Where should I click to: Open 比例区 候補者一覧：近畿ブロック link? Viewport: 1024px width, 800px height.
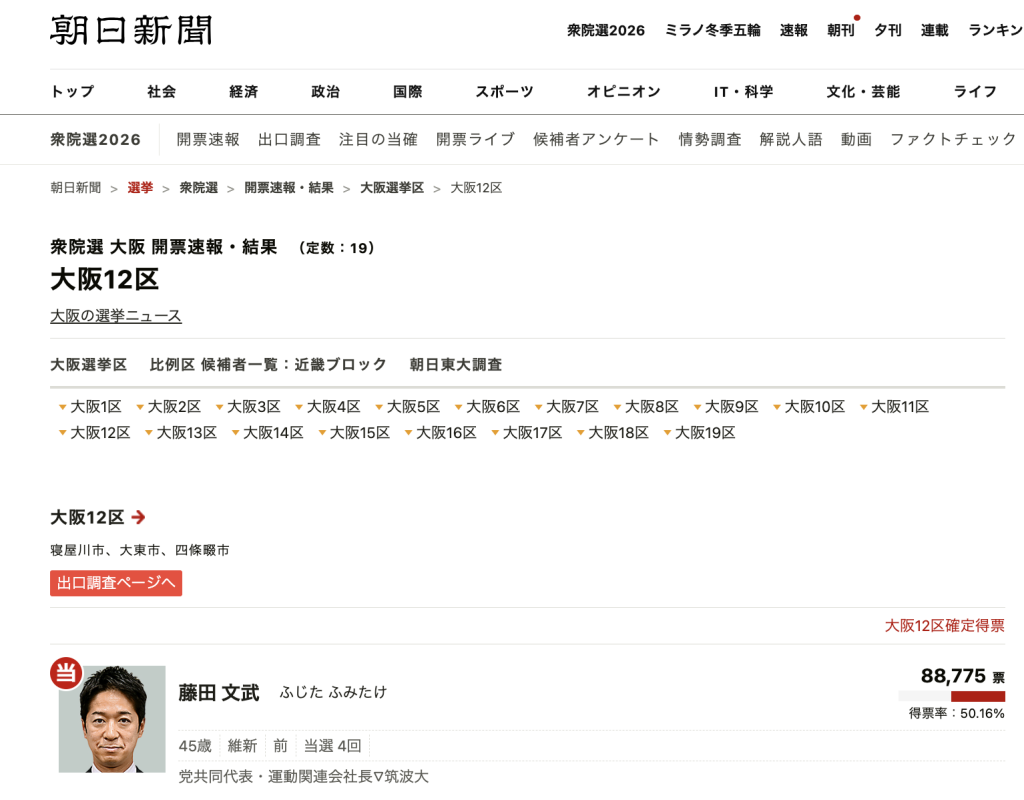268,365
